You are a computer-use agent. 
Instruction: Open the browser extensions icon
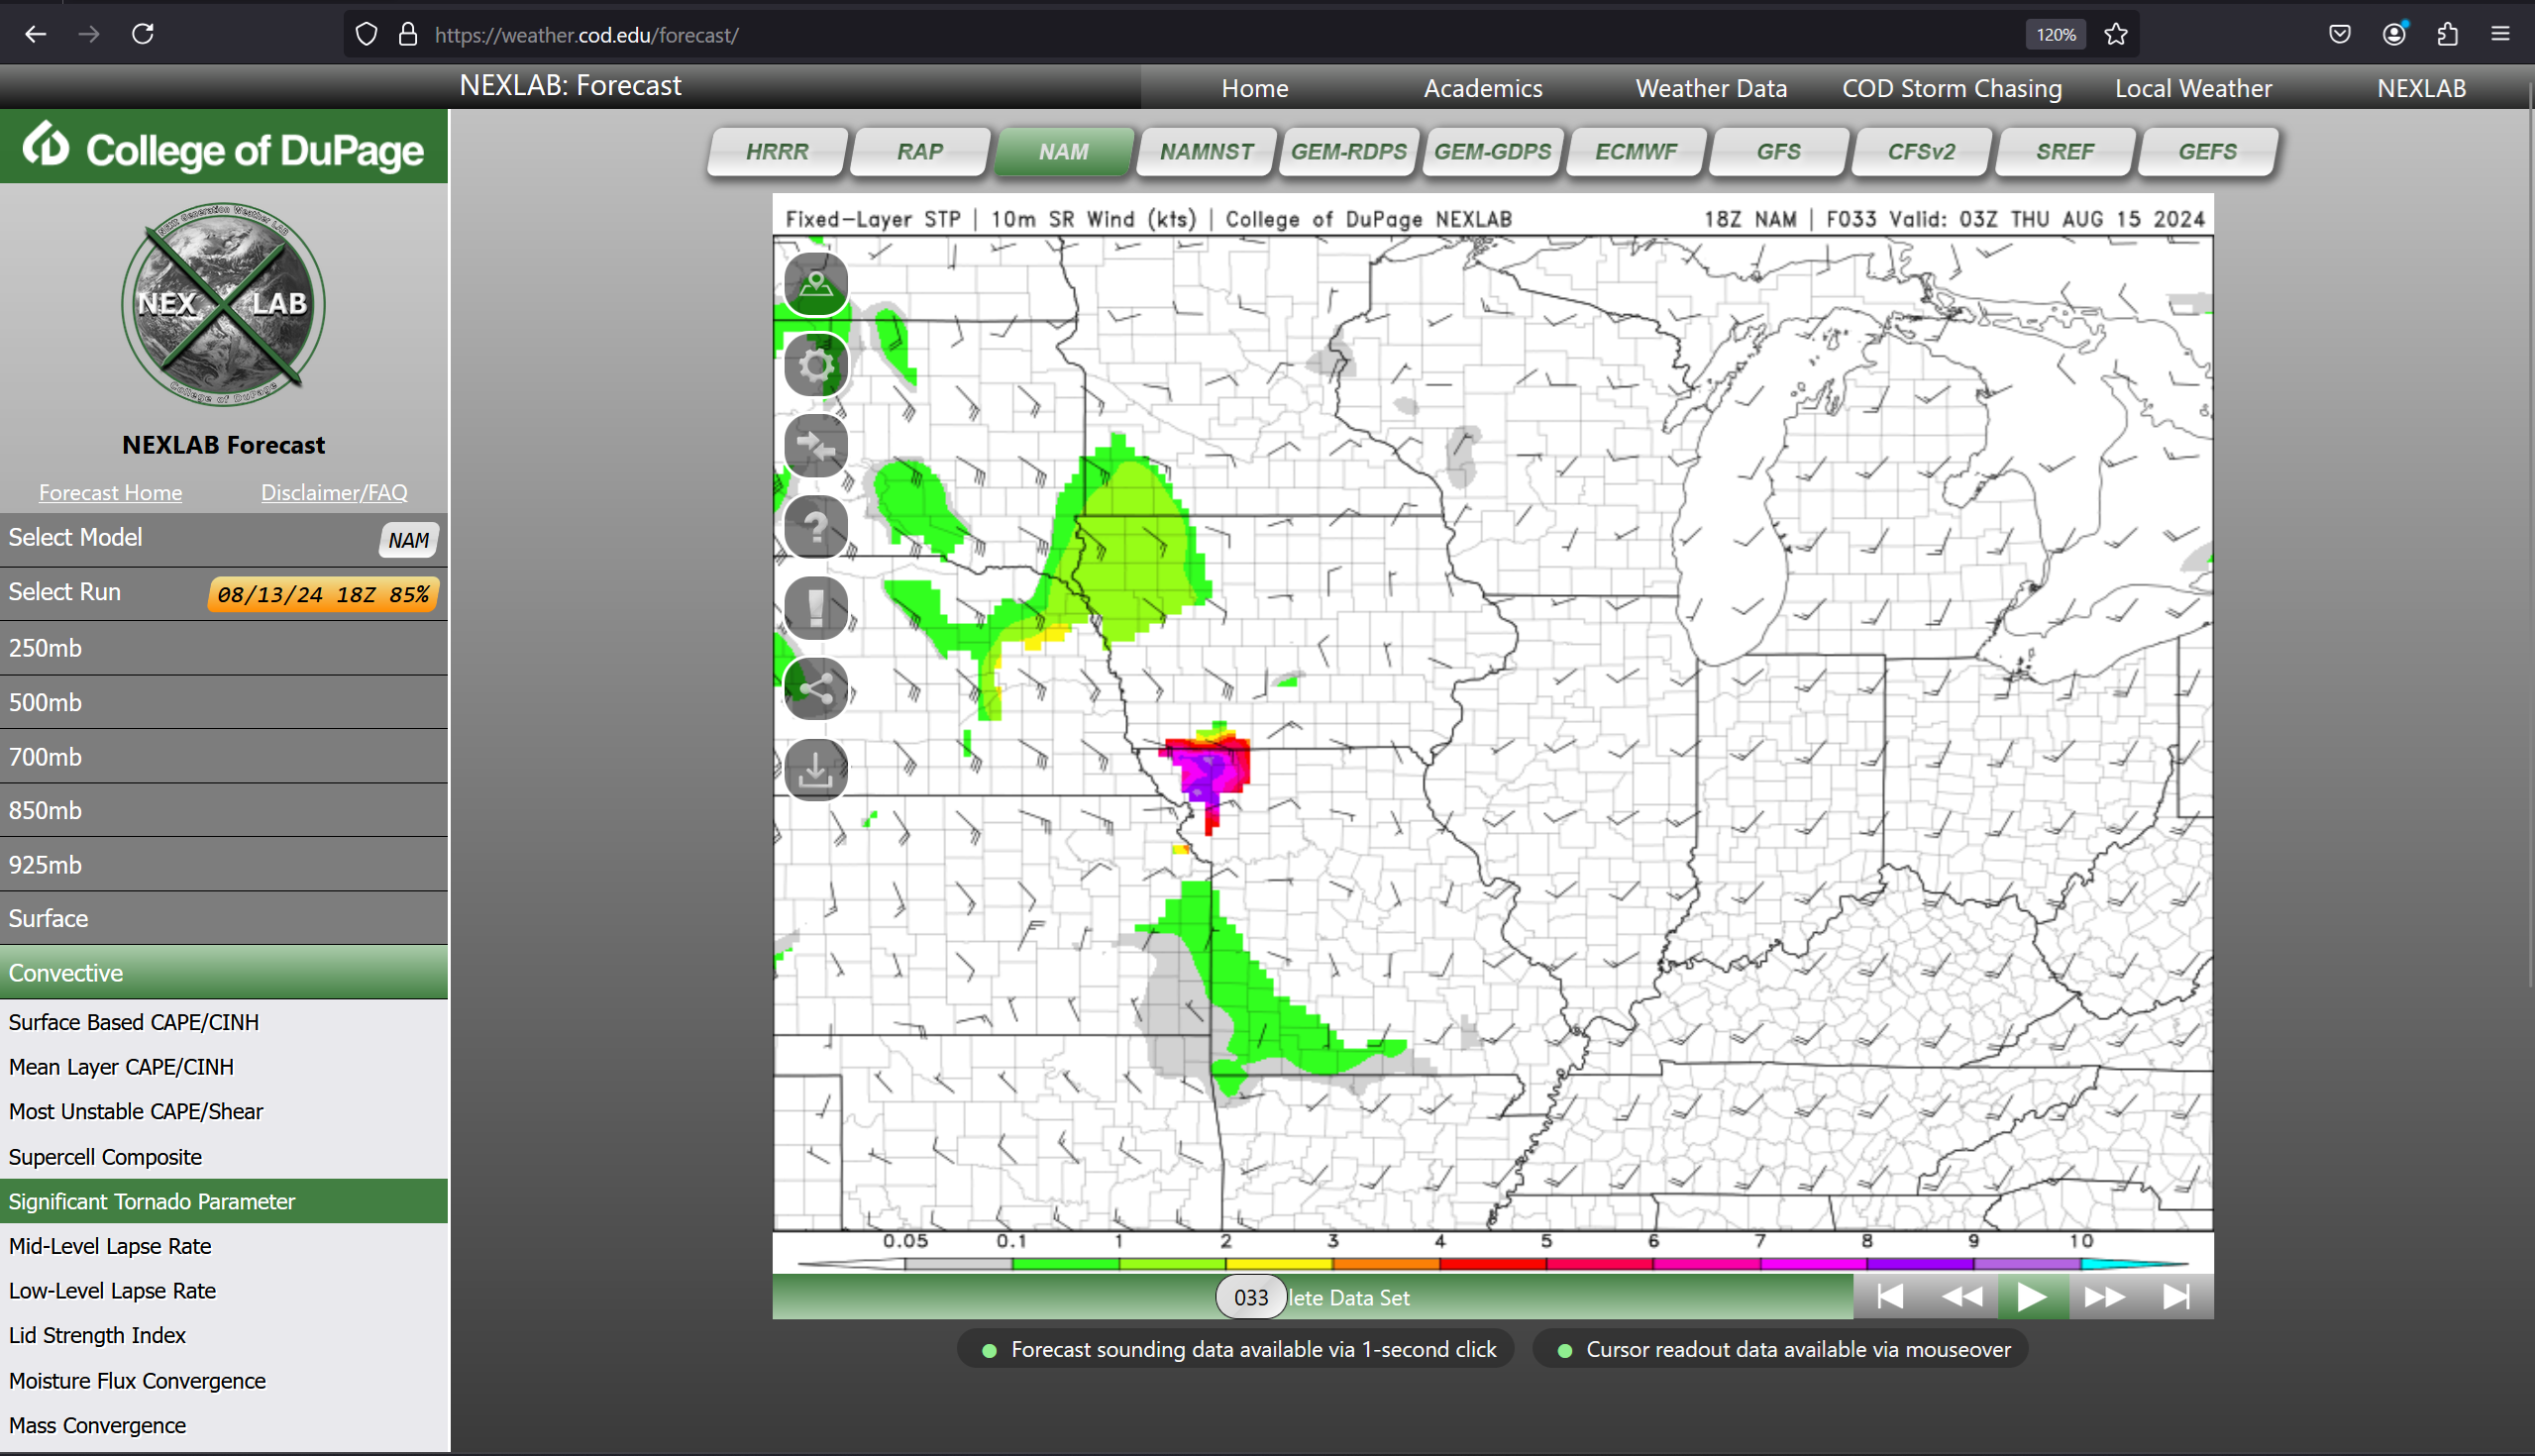pos(2447,34)
